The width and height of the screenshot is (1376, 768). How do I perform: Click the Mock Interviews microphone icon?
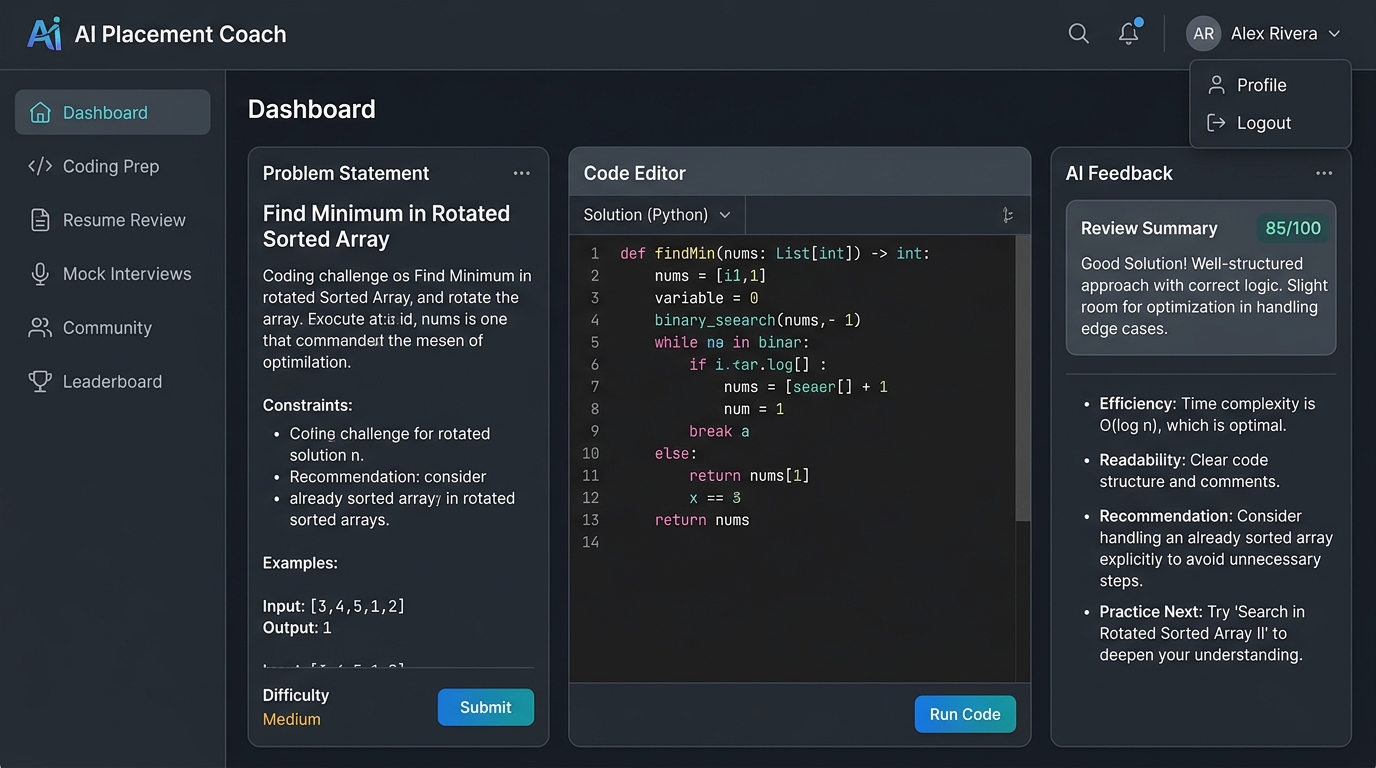(x=40, y=274)
